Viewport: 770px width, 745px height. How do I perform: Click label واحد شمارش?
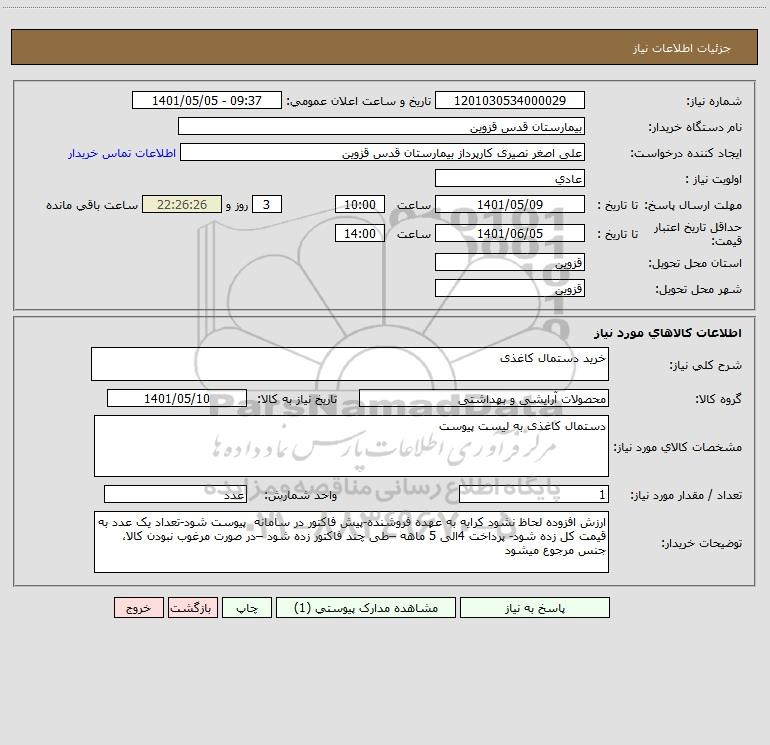click(301, 495)
